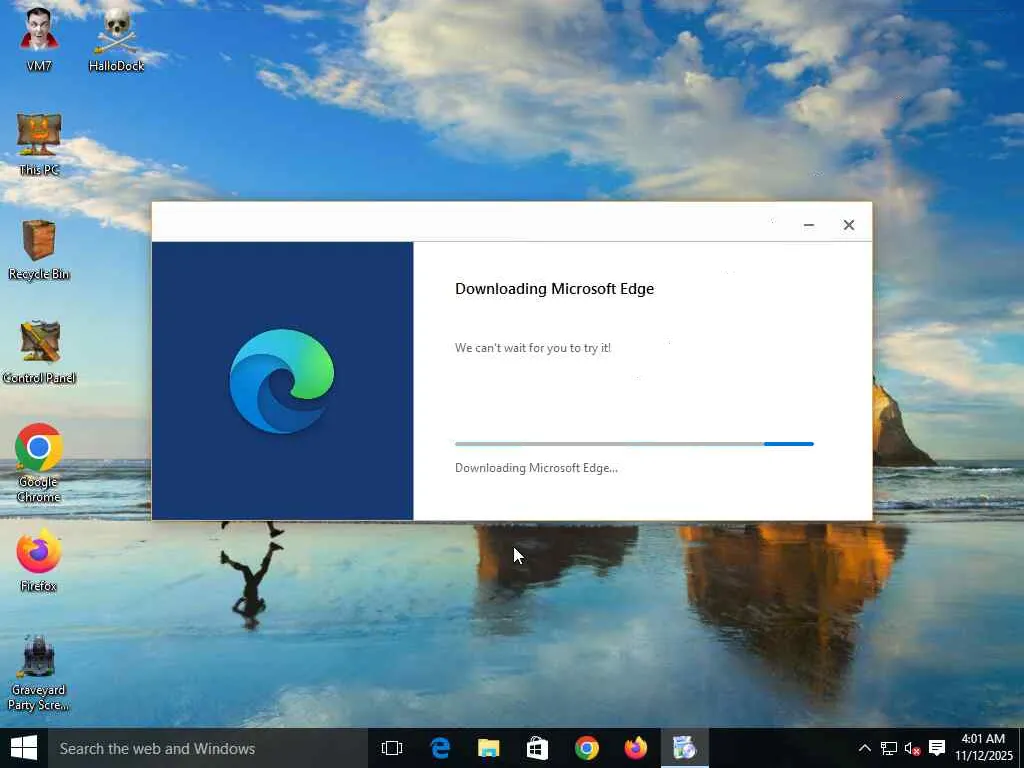Open Task View from the taskbar
This screenshot has width=1024, height=768.
click(x=392, y=748)
